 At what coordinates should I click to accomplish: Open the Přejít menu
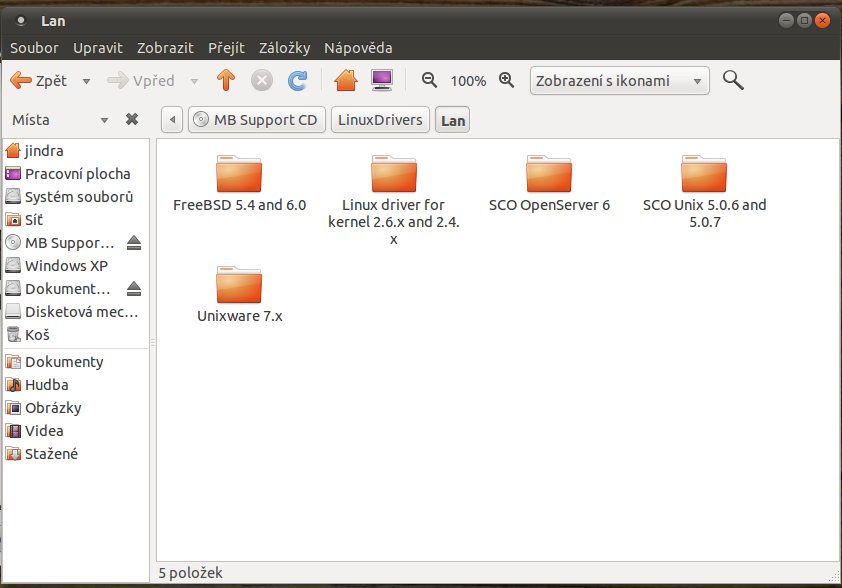tap(226, 48)
